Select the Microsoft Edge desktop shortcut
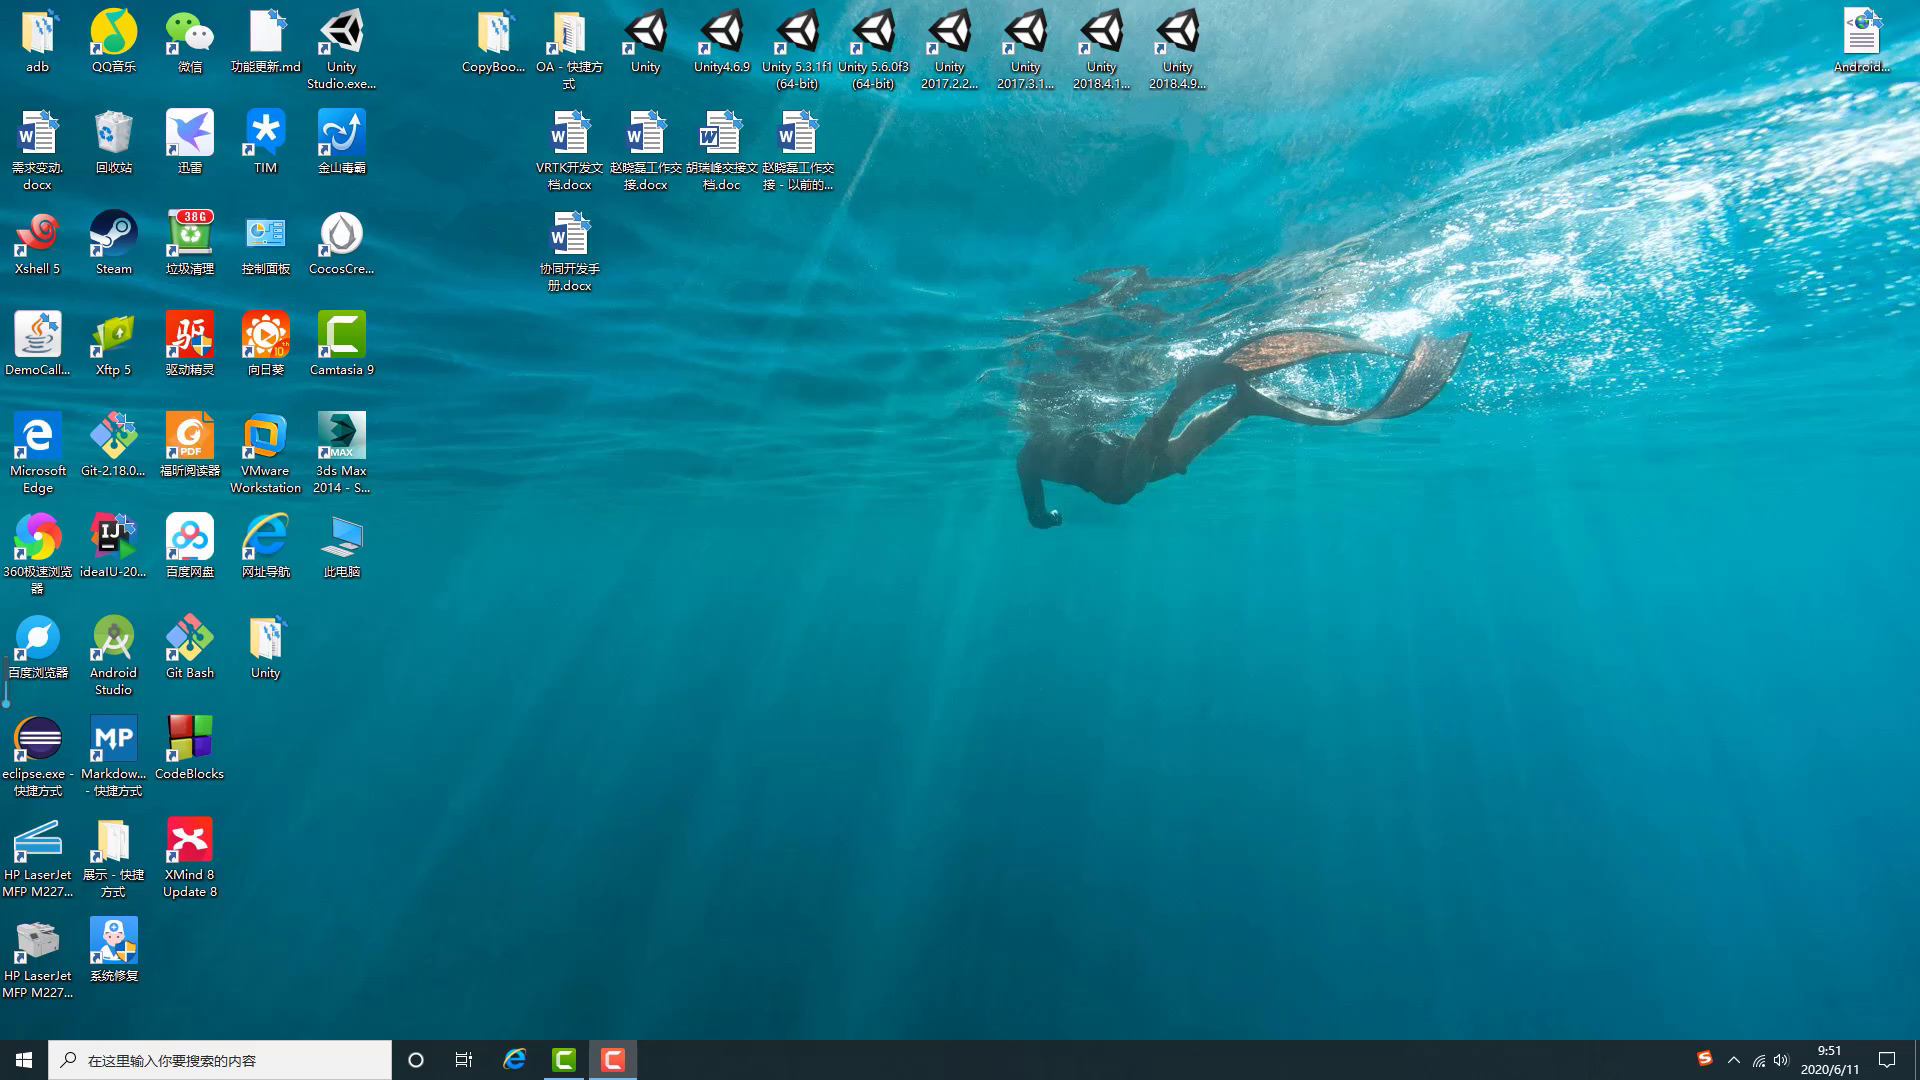The image size is (1920, 1080). coord(38,454)
